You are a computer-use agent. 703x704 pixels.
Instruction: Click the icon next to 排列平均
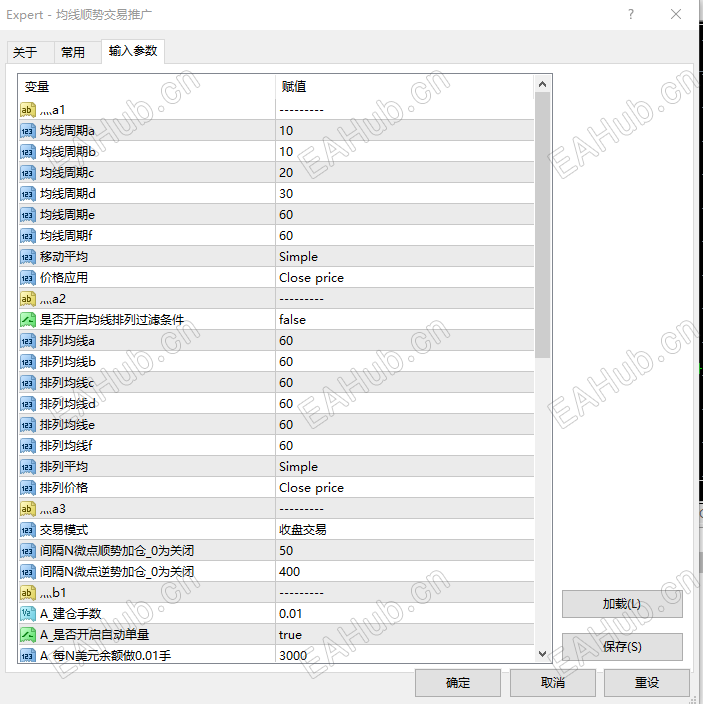click(x=27, y=467)
